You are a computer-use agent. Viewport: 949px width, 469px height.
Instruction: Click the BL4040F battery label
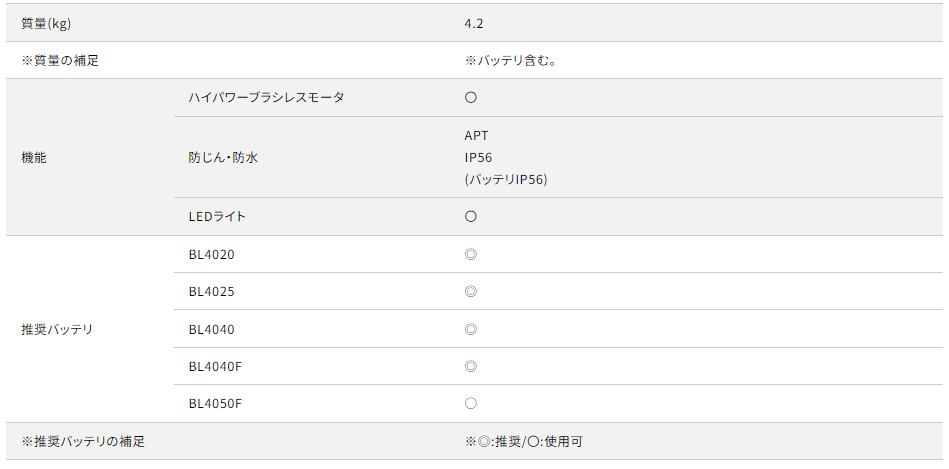pos(215,367)
